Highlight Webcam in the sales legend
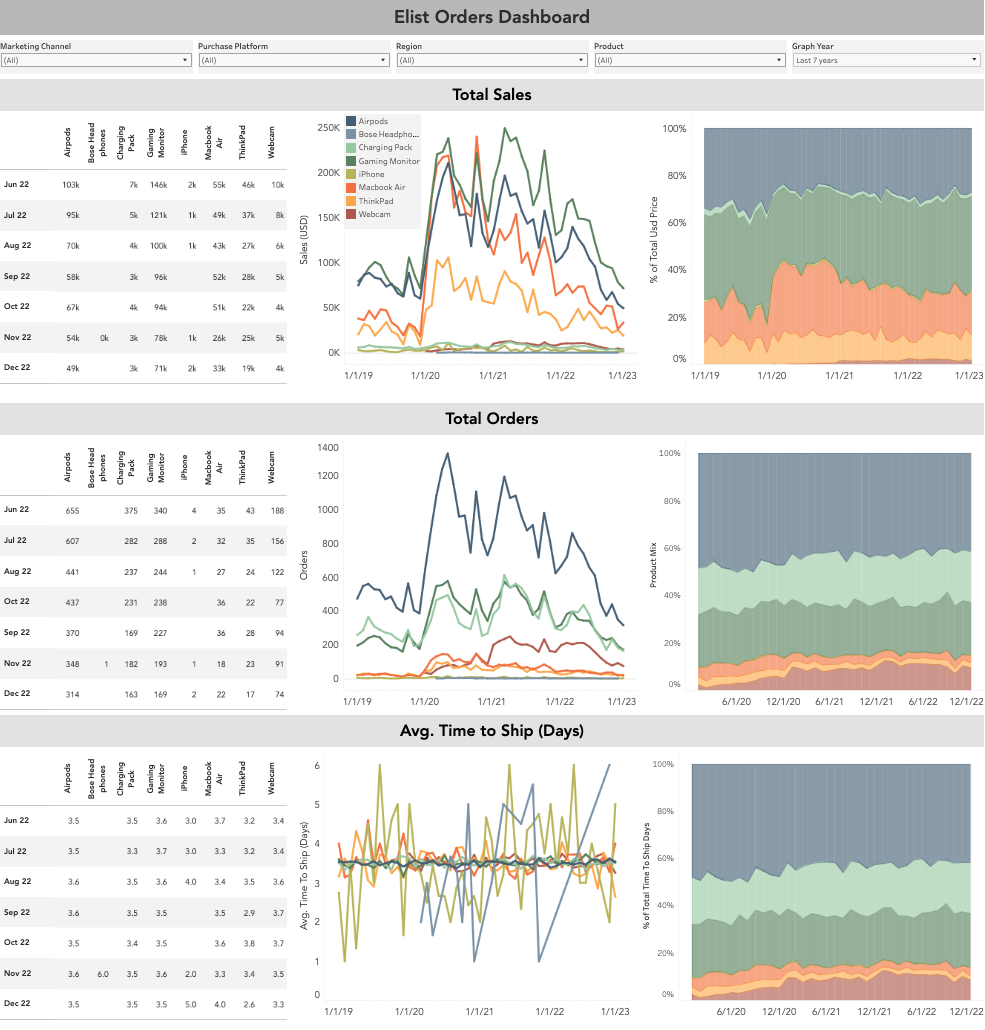Viewport: 985px width, 1030px height. [x=375, y=214]
